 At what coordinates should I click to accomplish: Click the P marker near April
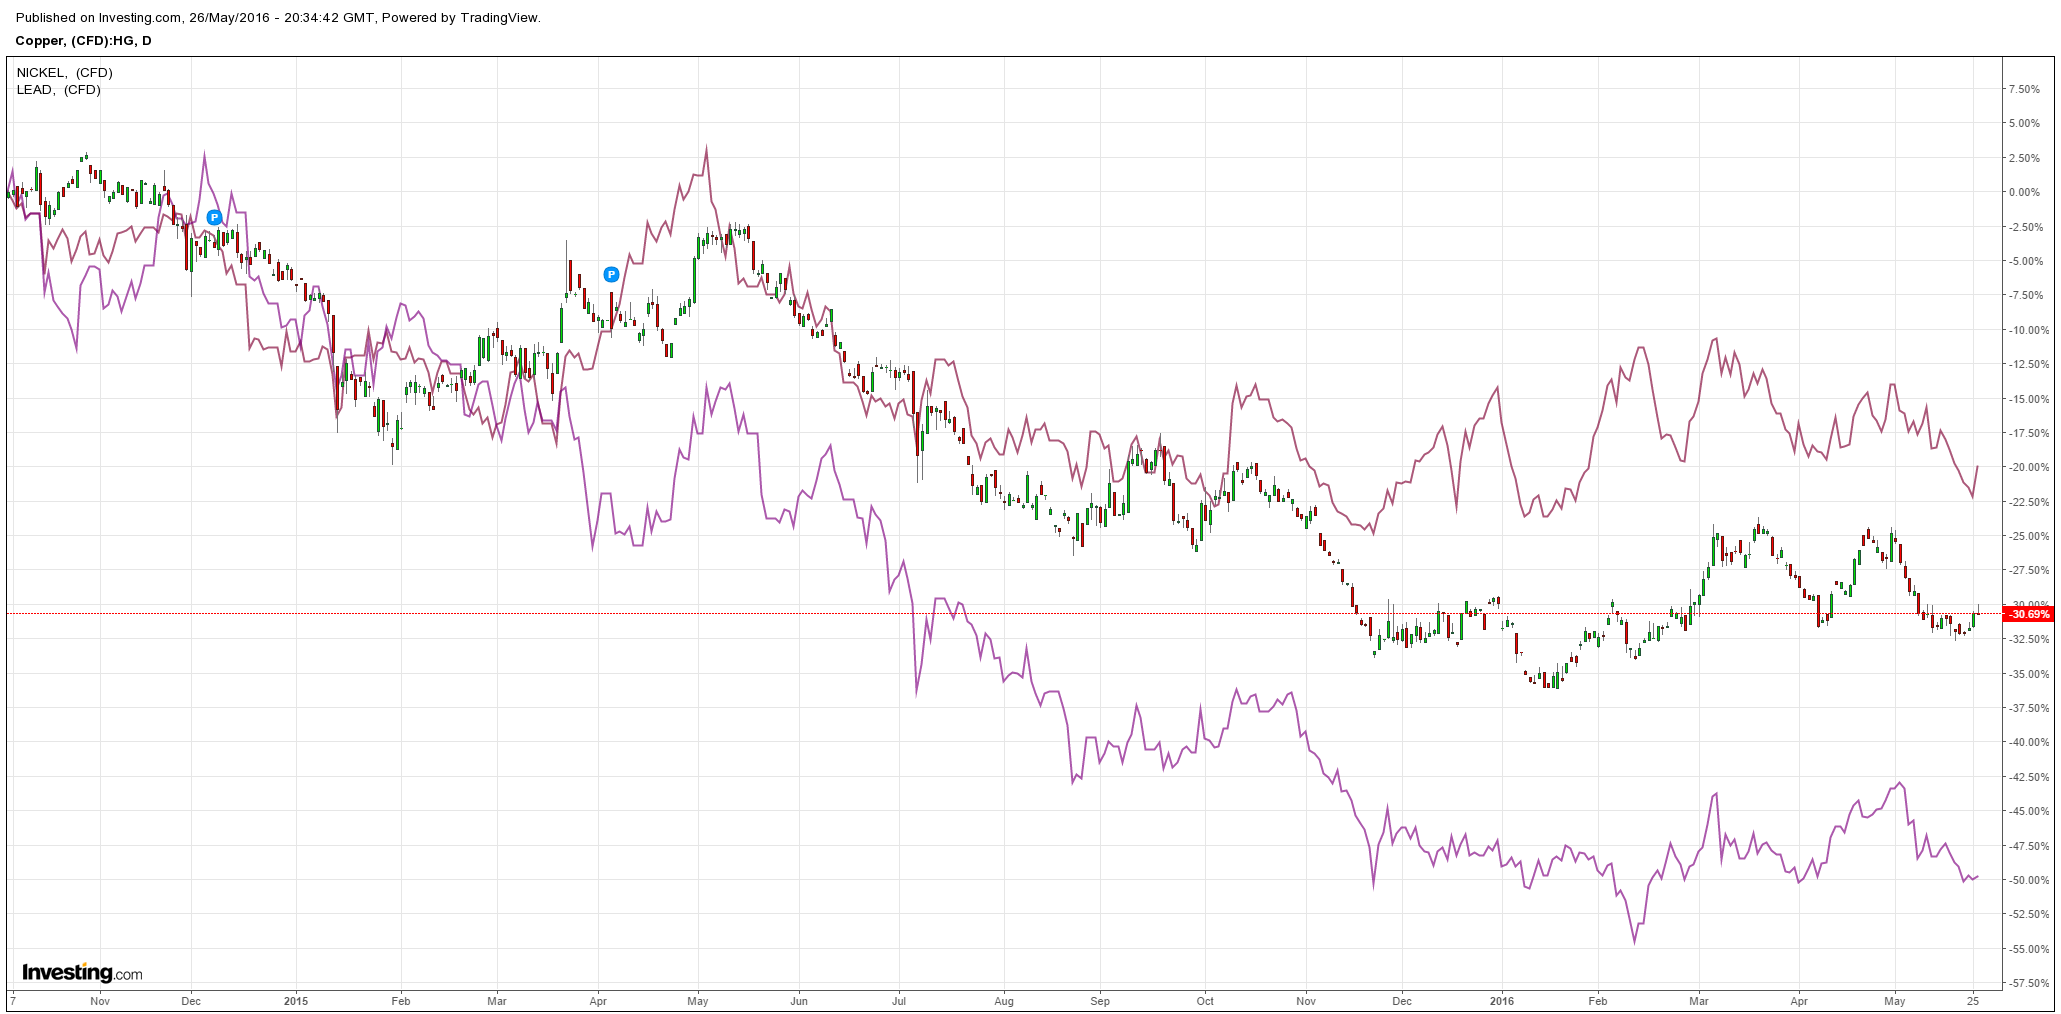(x=611, y=274)
